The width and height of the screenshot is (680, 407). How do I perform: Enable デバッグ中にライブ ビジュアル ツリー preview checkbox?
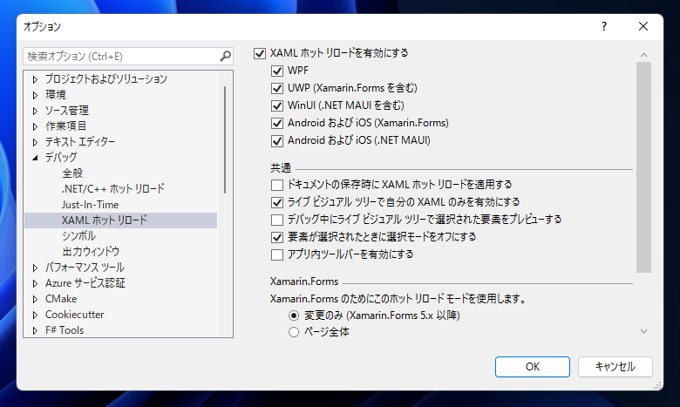277,220
